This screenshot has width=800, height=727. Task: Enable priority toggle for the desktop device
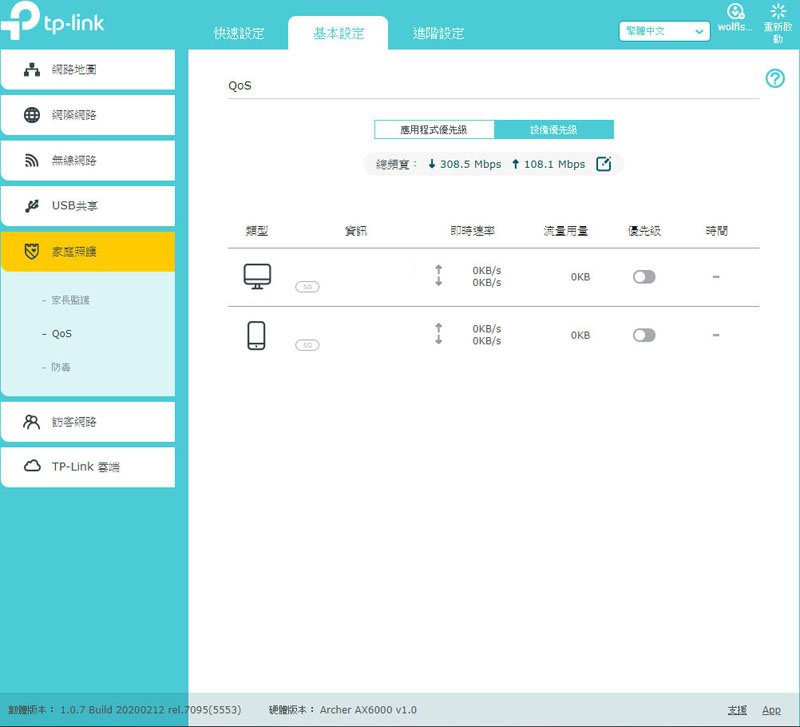click(x=644, y=277)
